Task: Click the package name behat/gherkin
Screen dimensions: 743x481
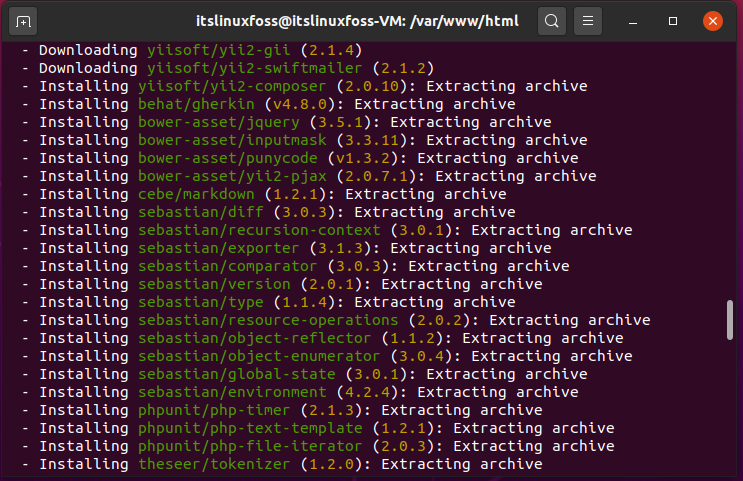Action: (x=196, y=104)
